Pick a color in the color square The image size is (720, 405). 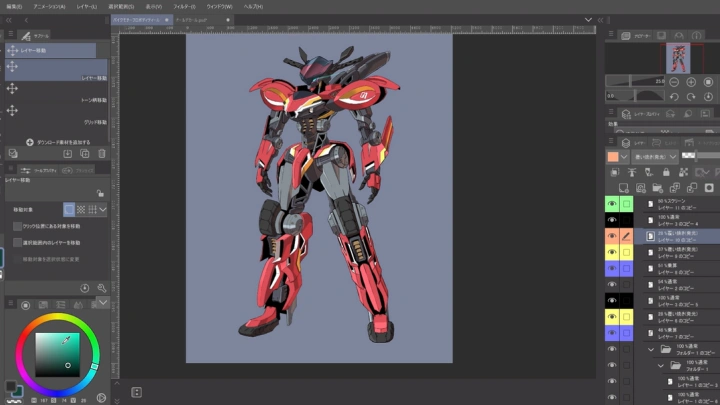[57, 355]
